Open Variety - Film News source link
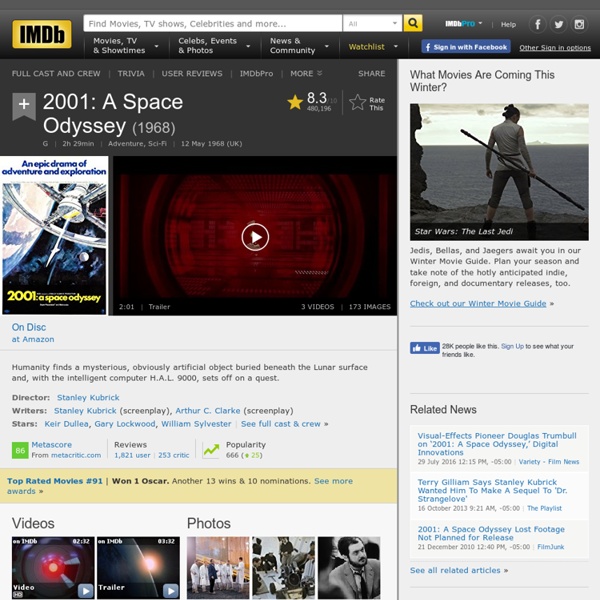 click(549, 462)
